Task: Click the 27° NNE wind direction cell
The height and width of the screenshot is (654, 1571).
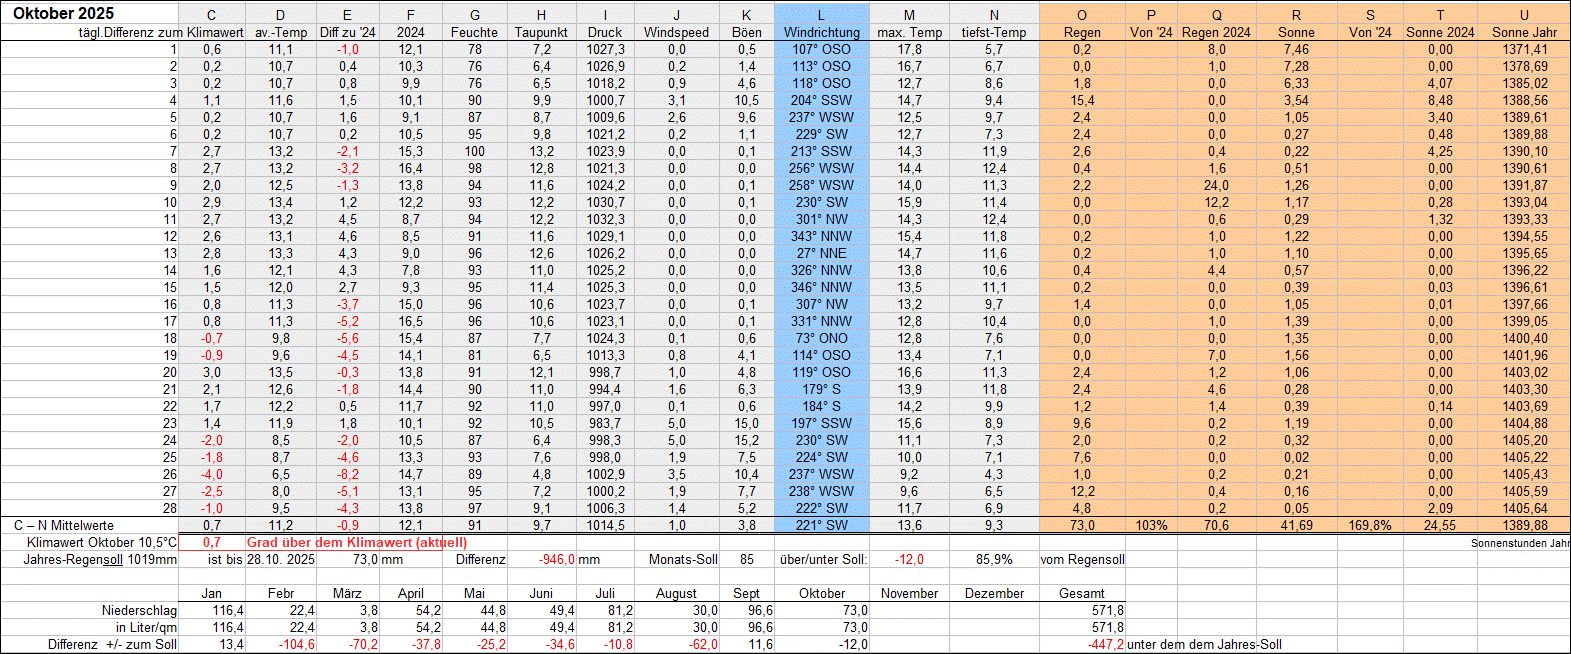Action: 821,253
